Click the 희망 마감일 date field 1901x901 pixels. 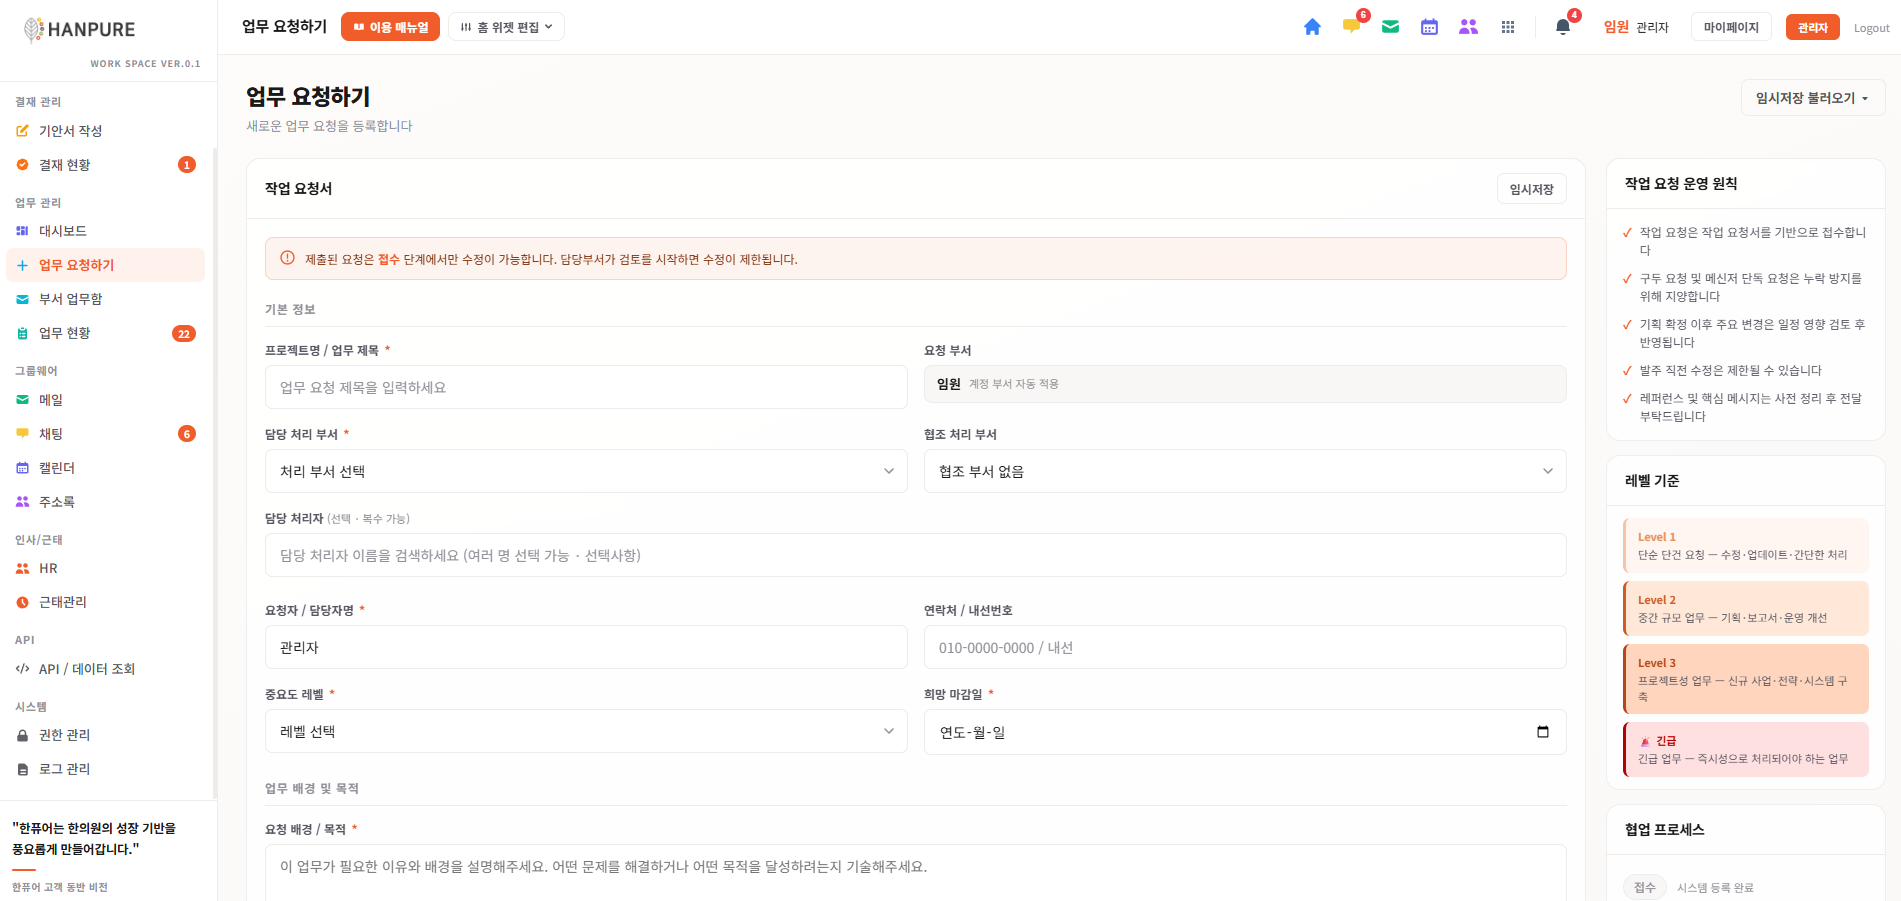1245,732
